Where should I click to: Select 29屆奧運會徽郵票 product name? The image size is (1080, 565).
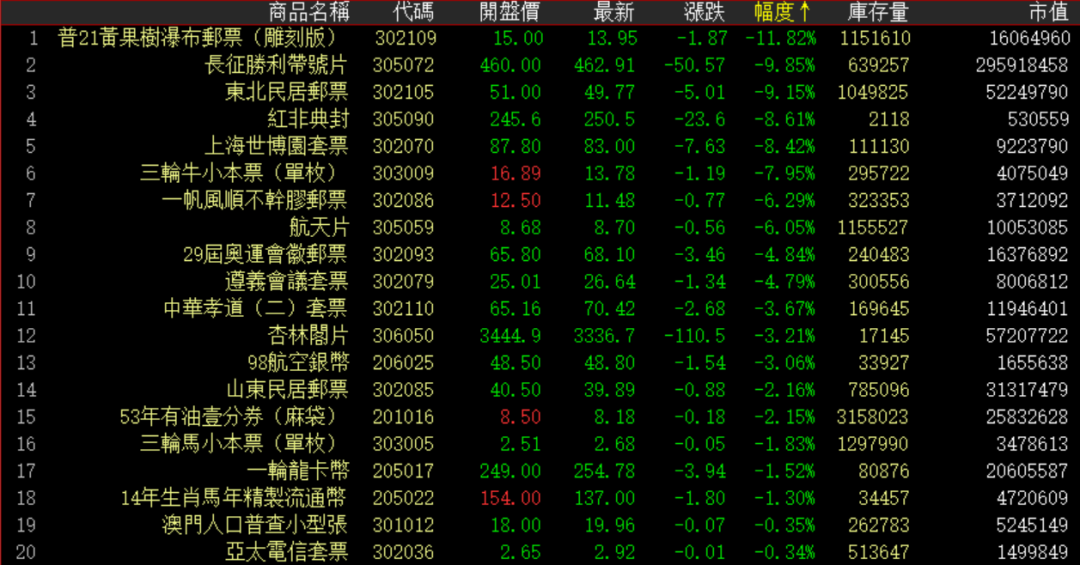tap(265, 254)
